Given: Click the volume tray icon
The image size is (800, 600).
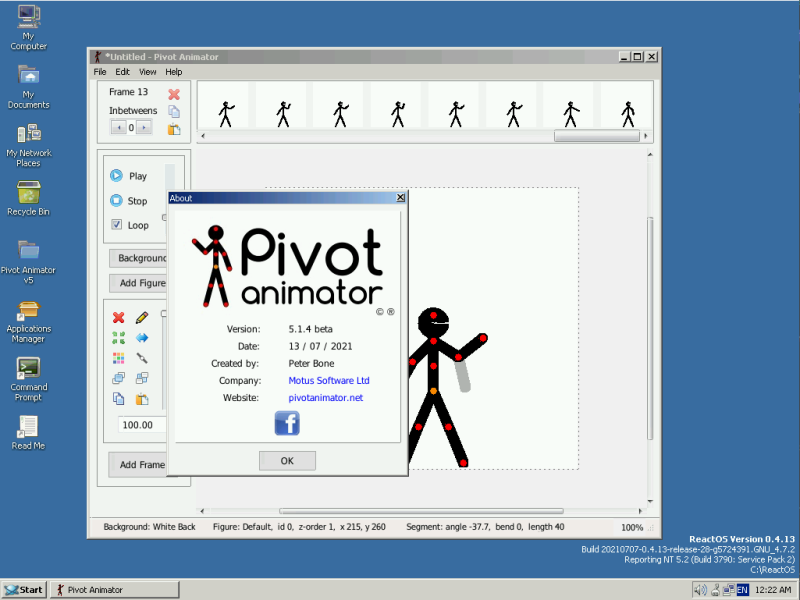Looking at the screenshot, I should [701, 590].
